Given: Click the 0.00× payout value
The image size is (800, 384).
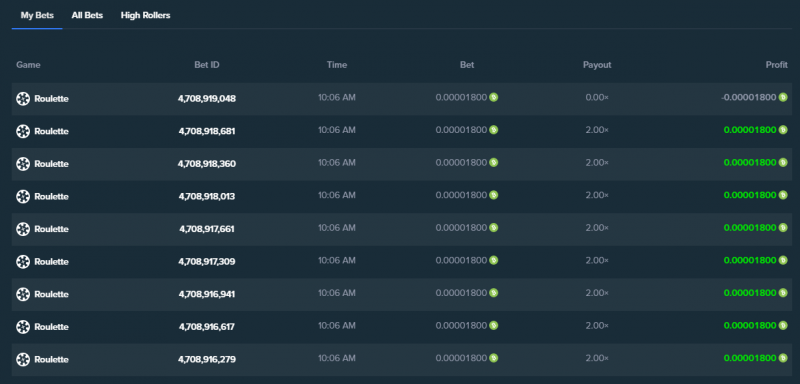Looking at the screenshot, I should (x=597, y=97).
